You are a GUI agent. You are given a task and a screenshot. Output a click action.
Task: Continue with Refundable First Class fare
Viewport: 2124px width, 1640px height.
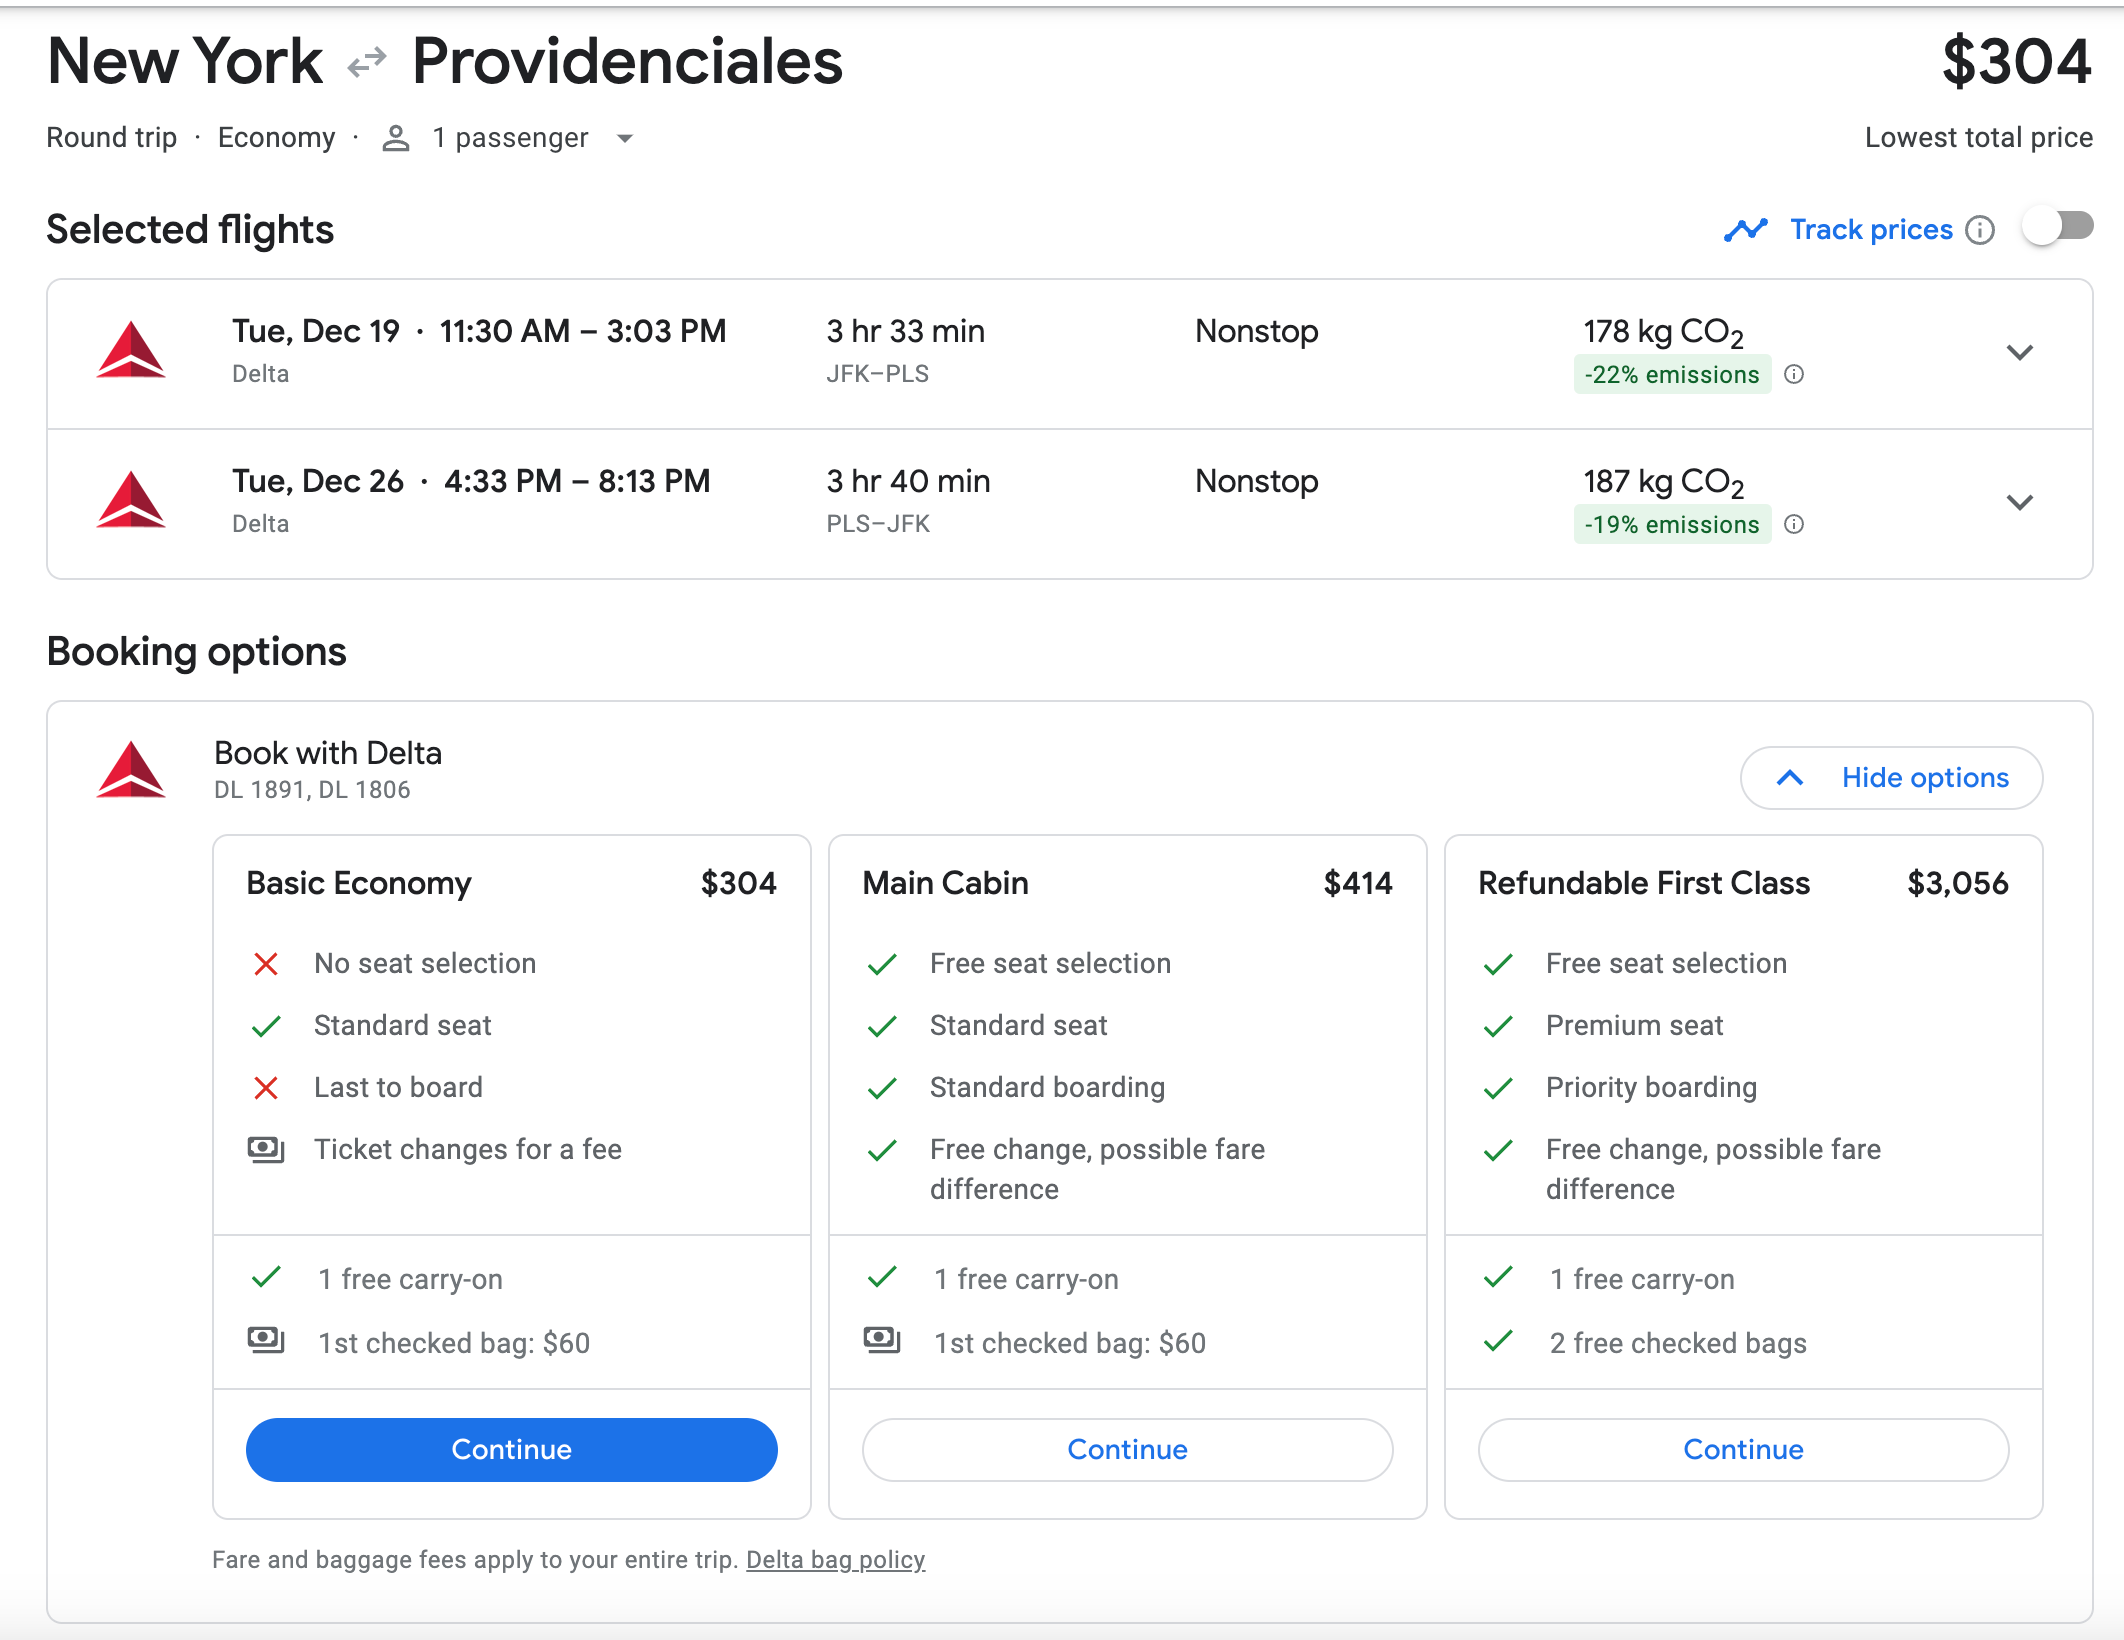(1743, 1449)
